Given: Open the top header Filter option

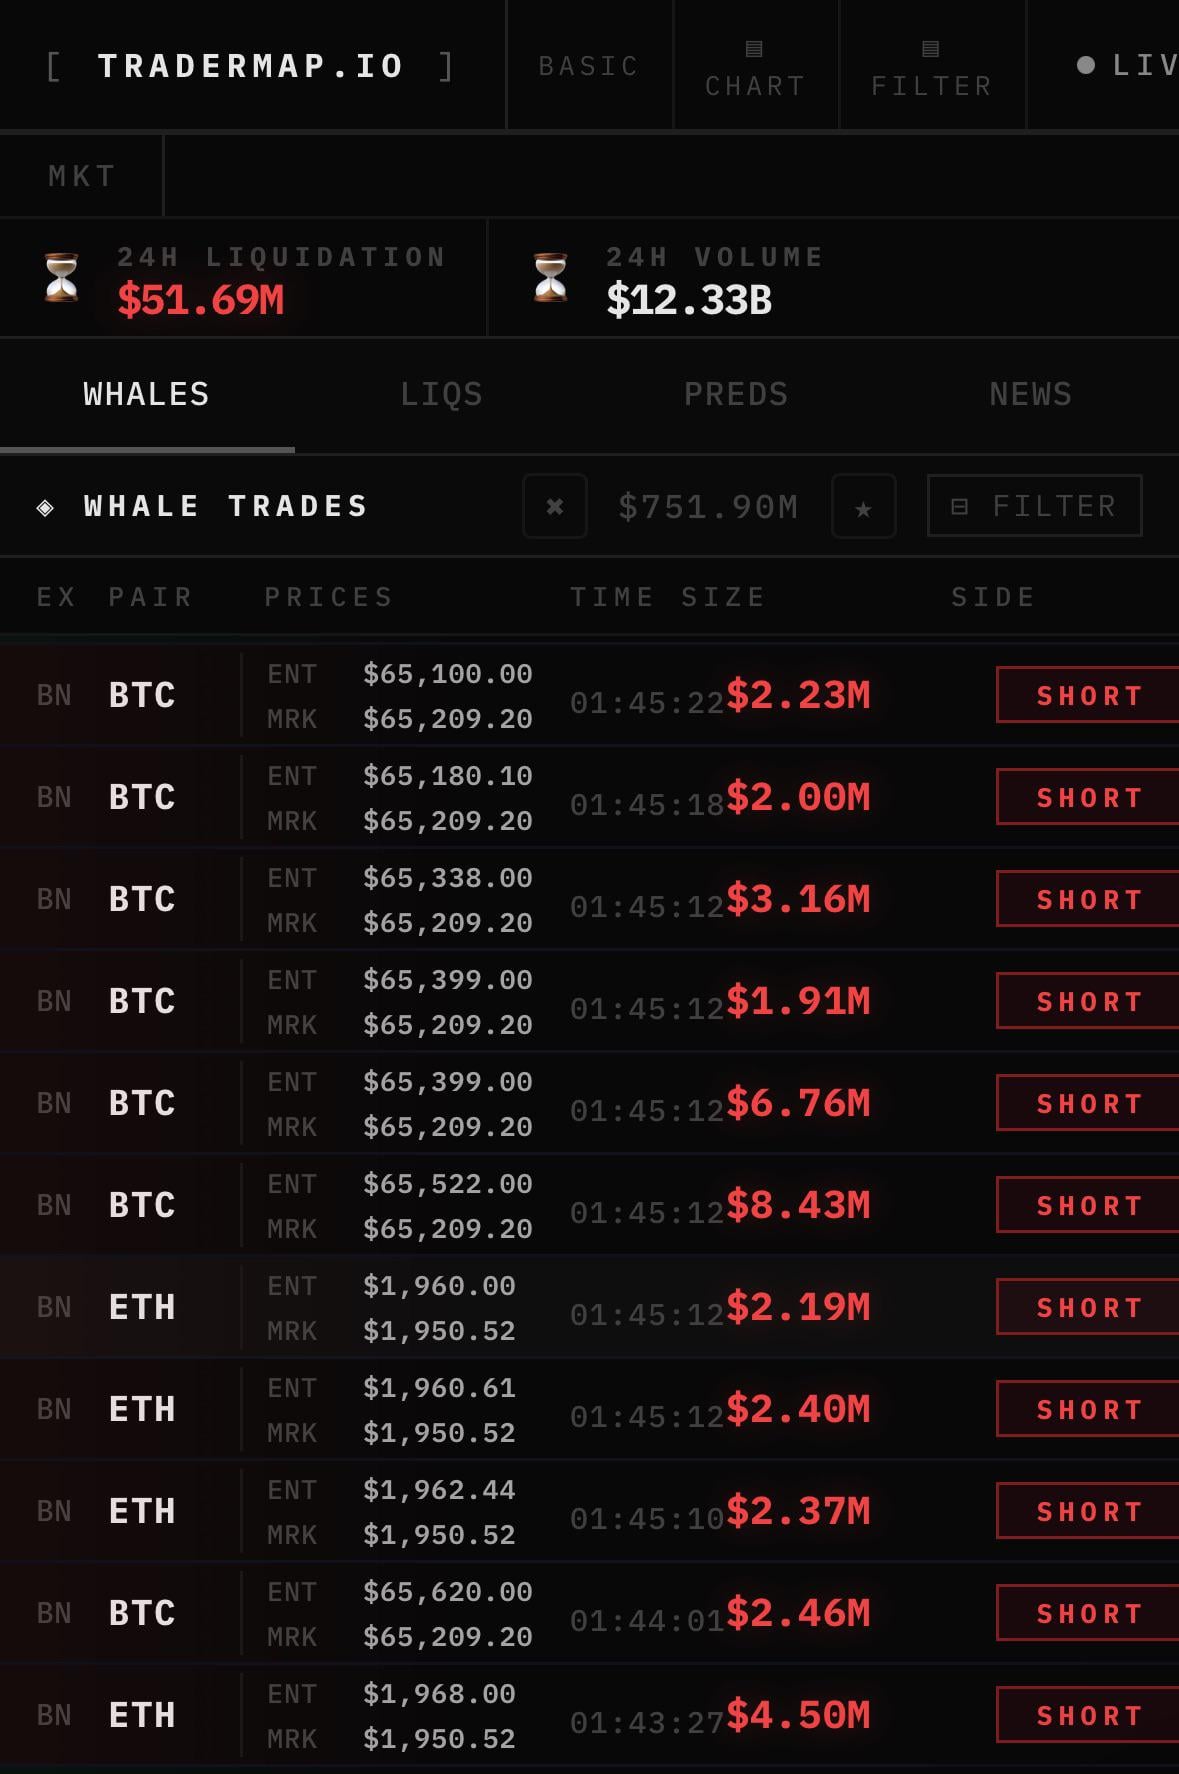Looking at the screenshot, I should [x=931, y=68].
